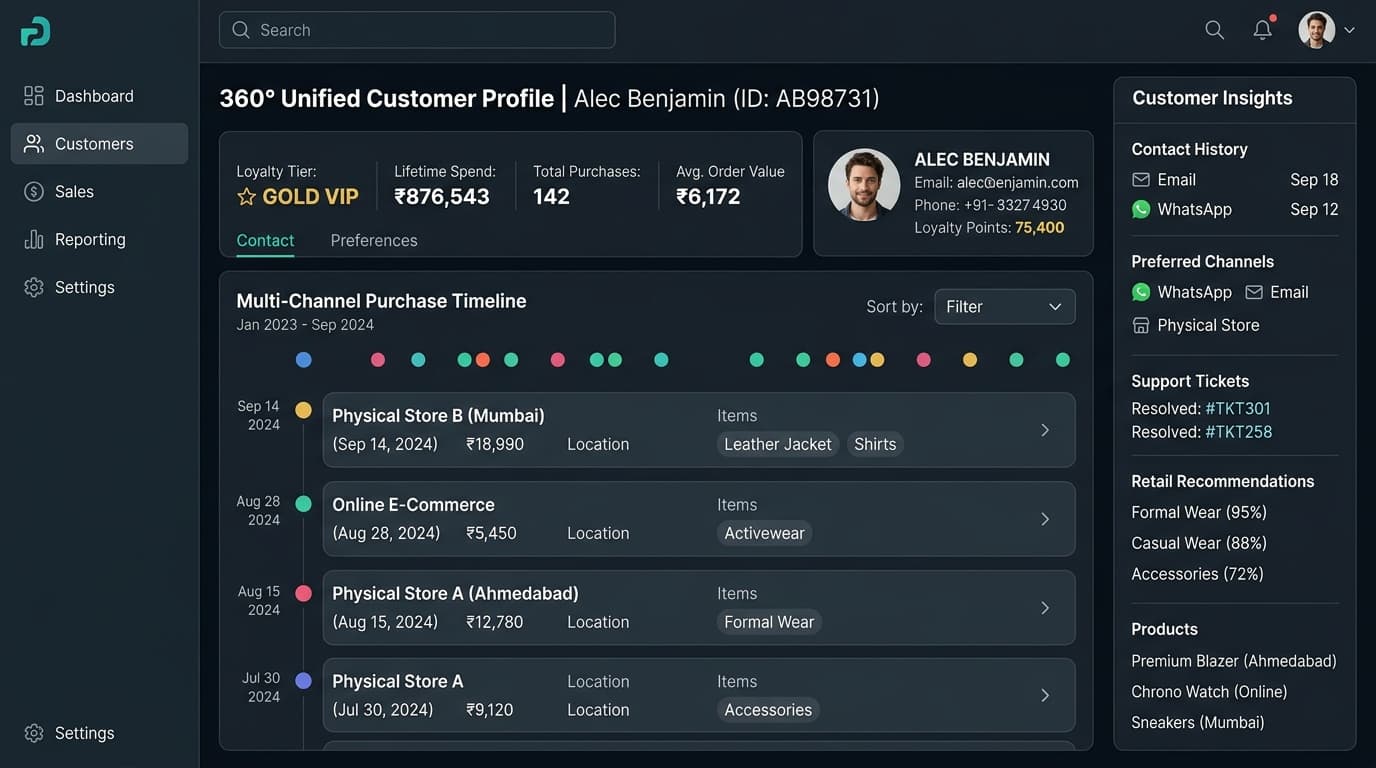Open notifications with the bell icon

click(x=1263, y=30)
